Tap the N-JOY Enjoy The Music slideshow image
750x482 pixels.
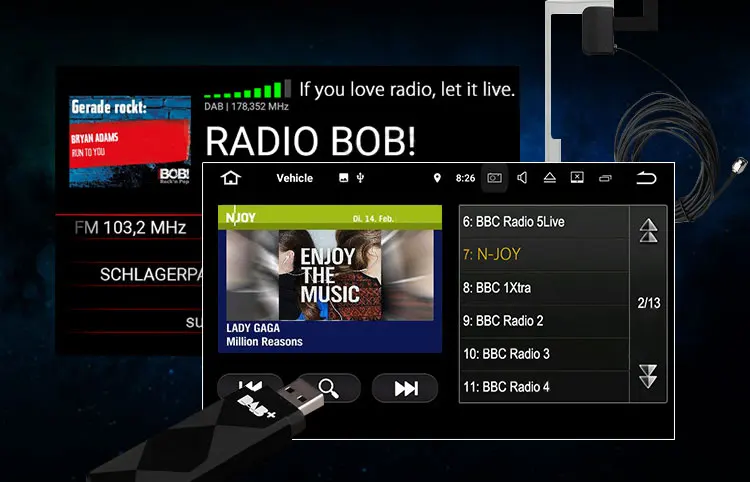tap(330, 275)
